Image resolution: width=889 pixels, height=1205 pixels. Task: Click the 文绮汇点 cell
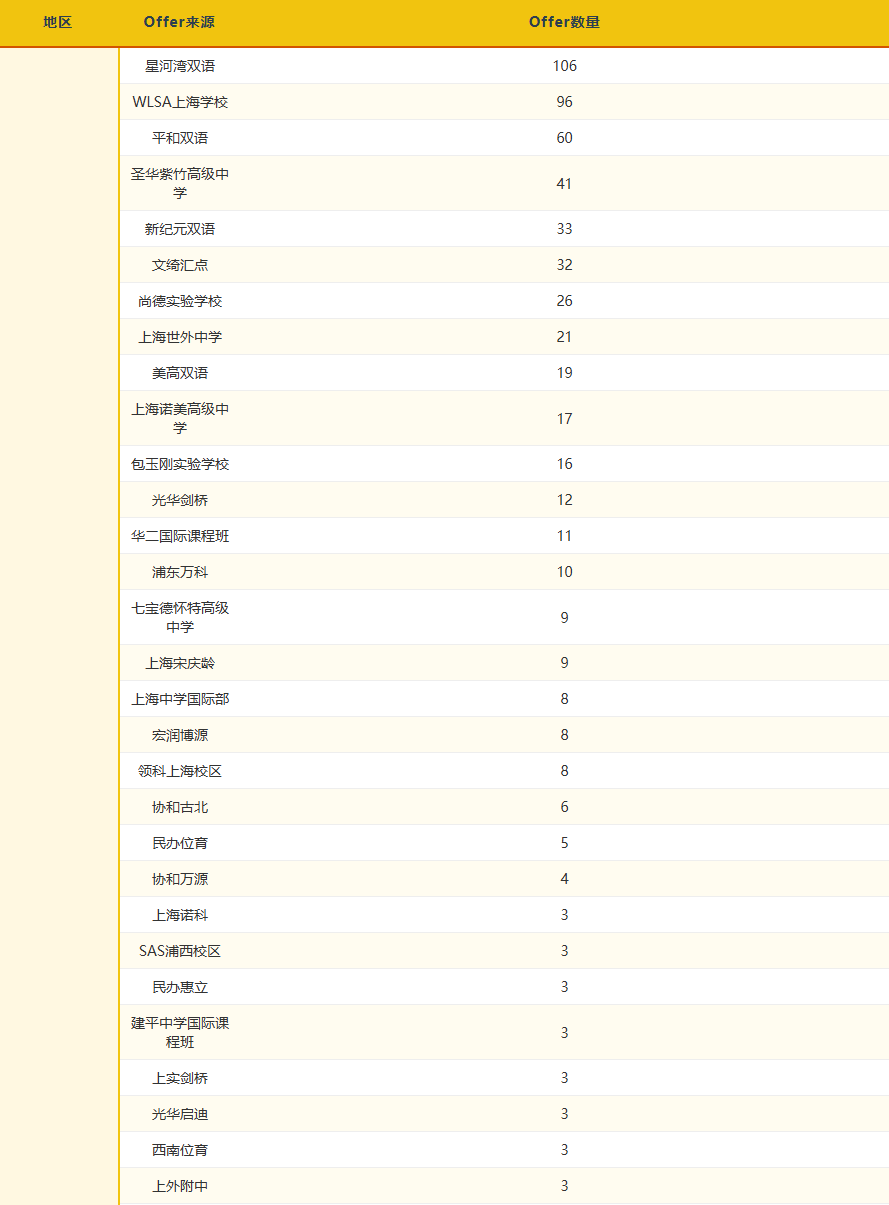coord(180,265)
